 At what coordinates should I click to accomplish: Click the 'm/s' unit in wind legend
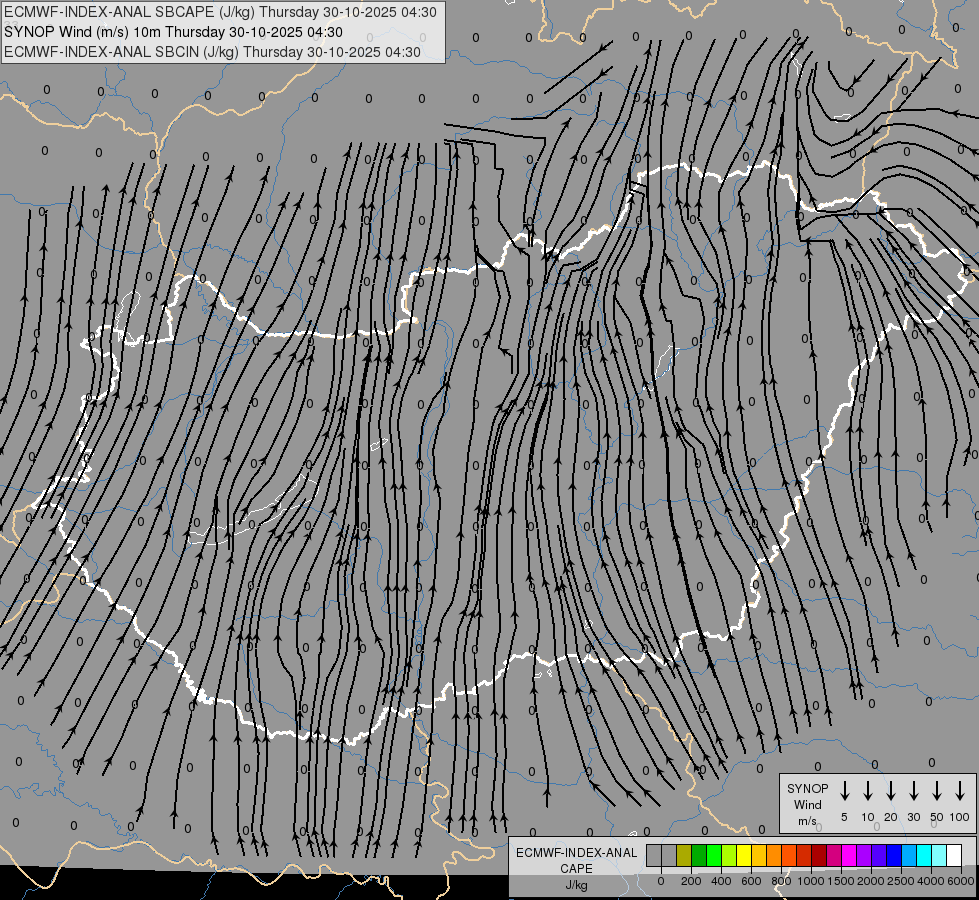pos(807,821)
